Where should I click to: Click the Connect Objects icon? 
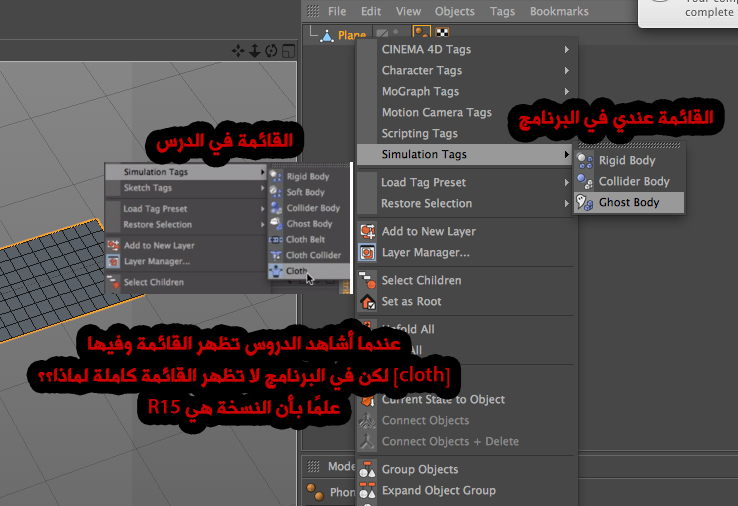coord(368,420)
